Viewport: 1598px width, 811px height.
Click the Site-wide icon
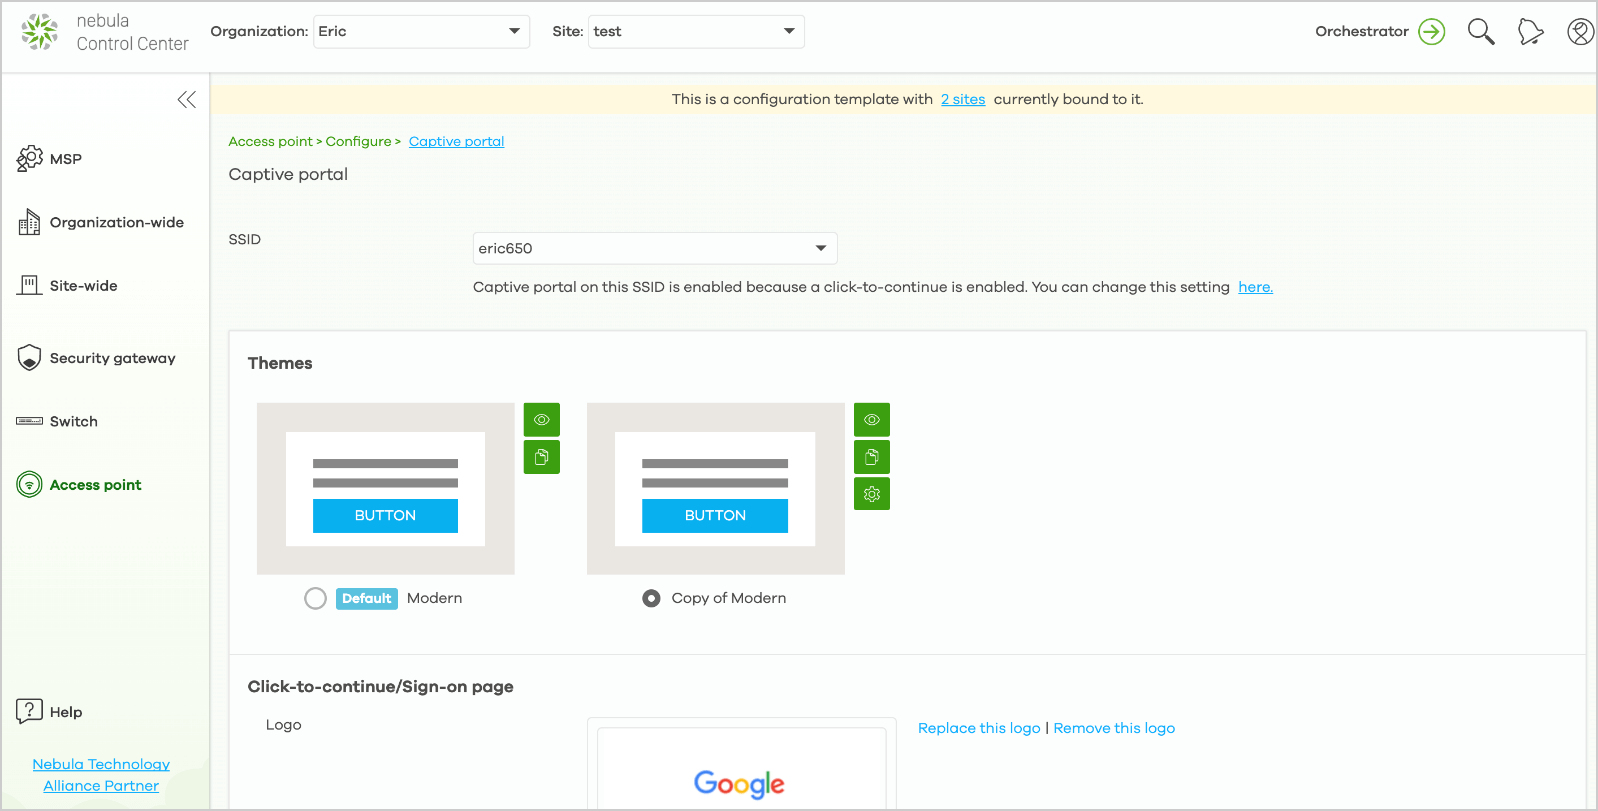[30, 285]
